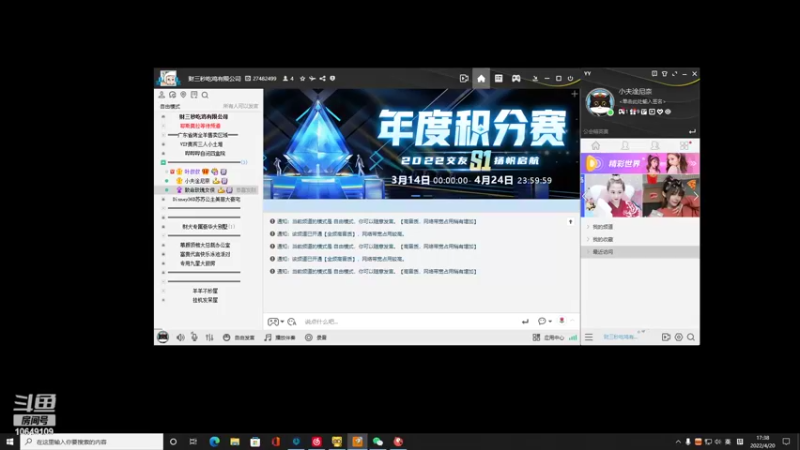
Task: Open the 应用中心 app center
Action: 548,337
